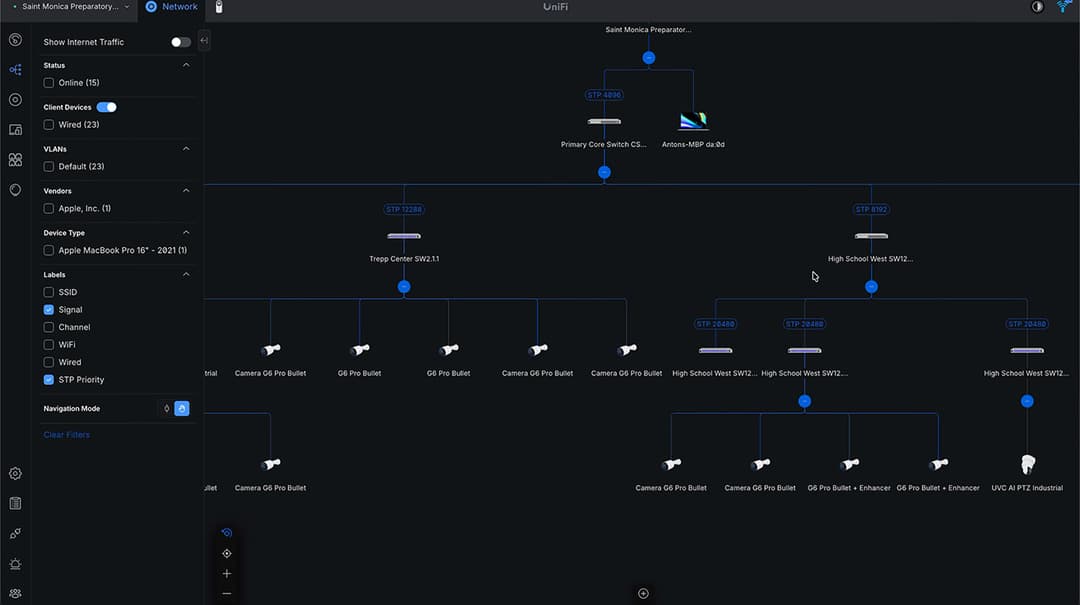Screen dimensions: 1080x605
Task: Collapse the node under Saint Monica Preparatory gateway
Action: click(649, 58)
